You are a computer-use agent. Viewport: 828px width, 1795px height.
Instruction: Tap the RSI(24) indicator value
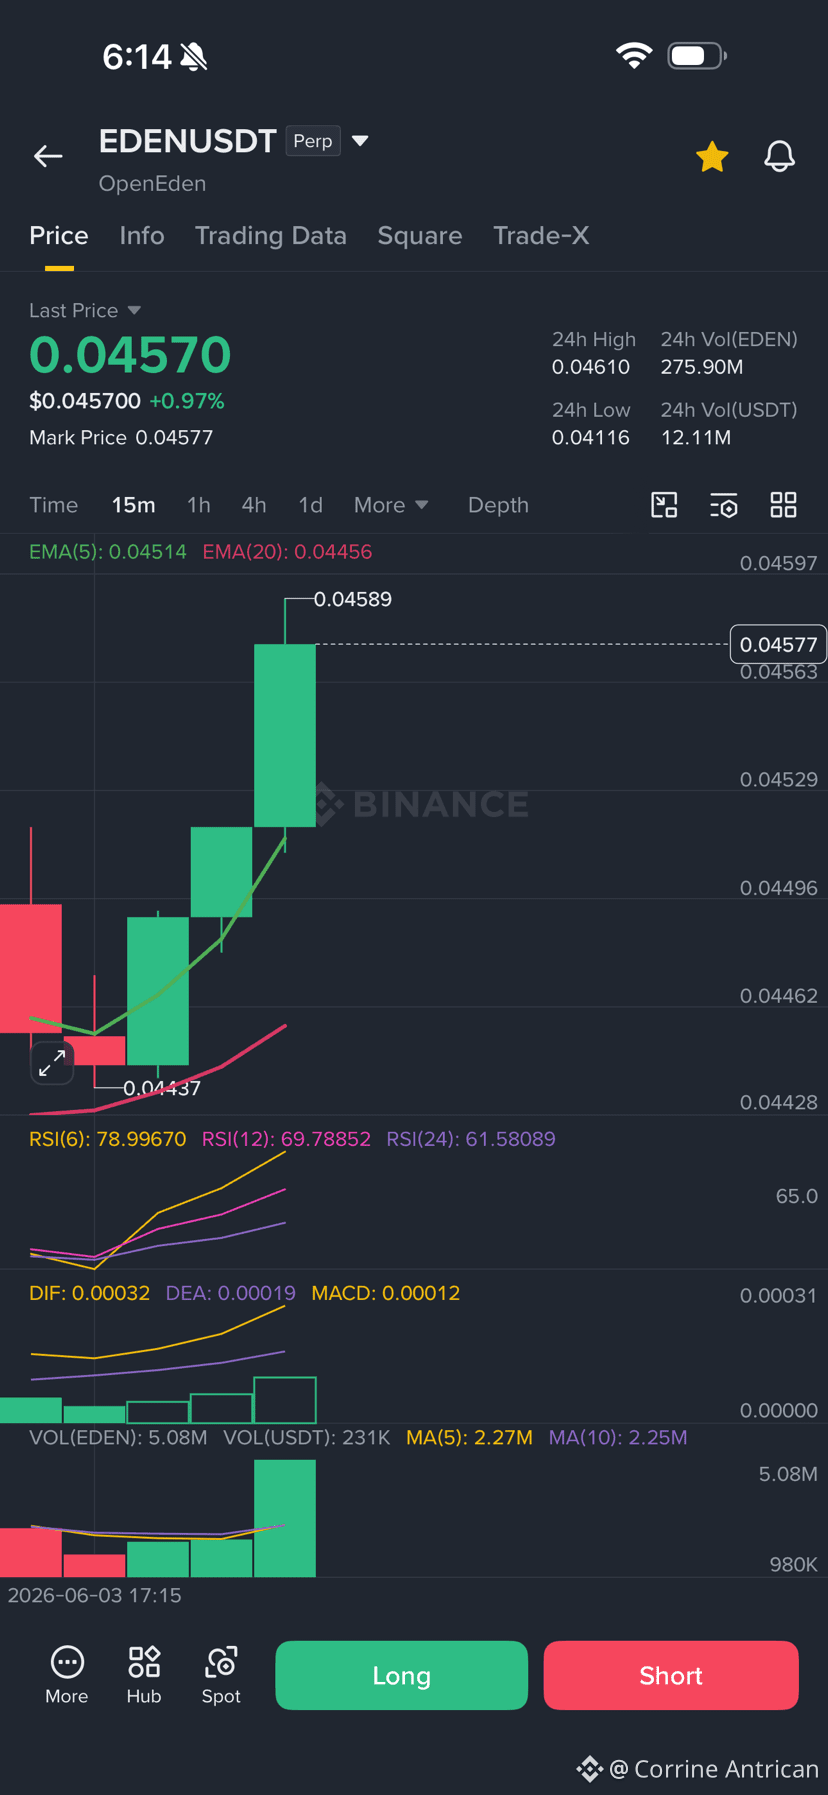471,1139
